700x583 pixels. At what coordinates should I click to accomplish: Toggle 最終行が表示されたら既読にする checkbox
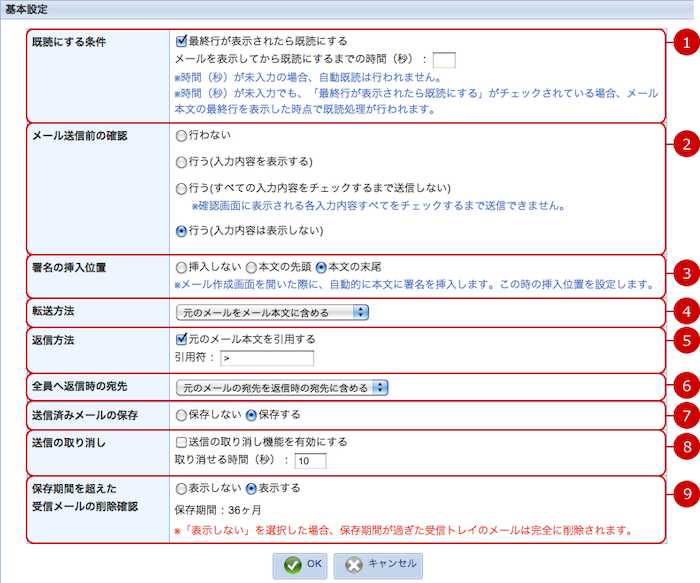181,41
